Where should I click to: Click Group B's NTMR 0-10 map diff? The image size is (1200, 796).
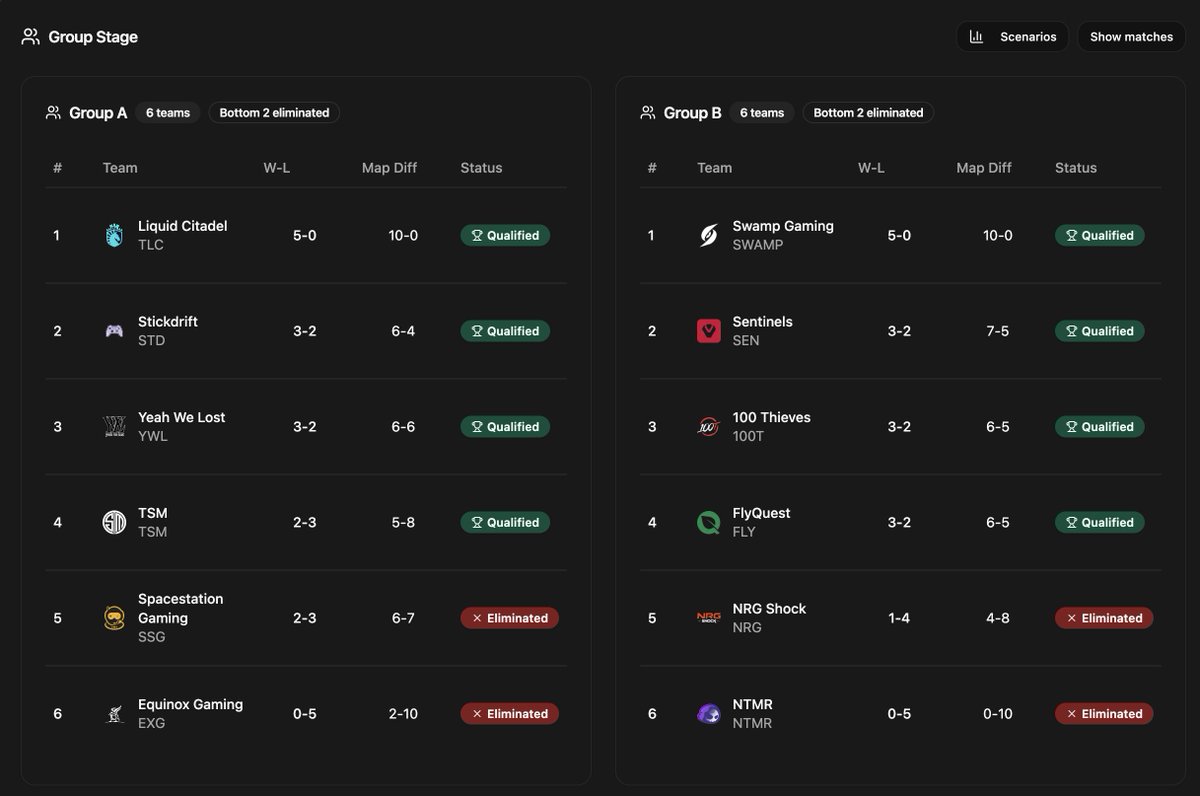(x=997, y=714)
